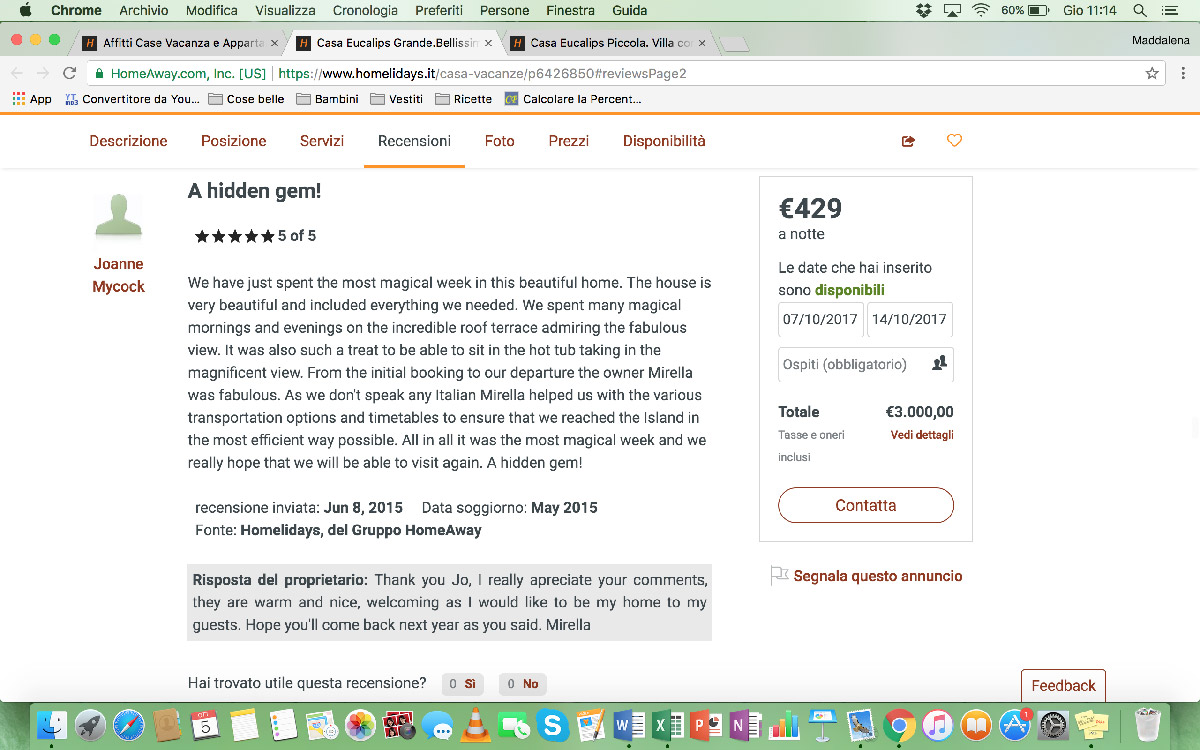Open the check-out date 14/10/2017 picker
The image size is (1200, 750).
909,319
